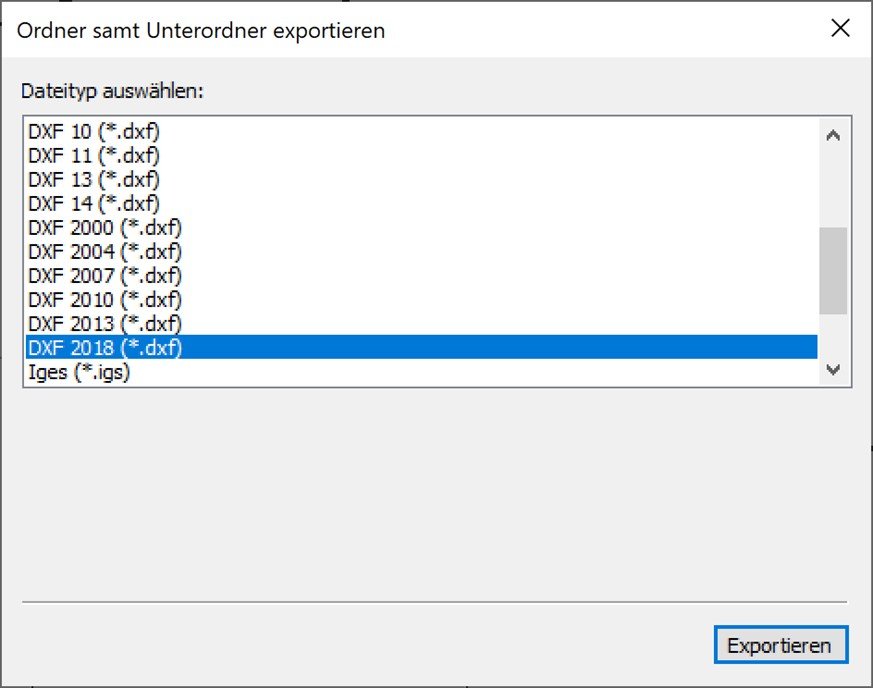Choose the DXF 2013 (*.dxf) option
The height and width of the screenshot is (688, 873).
[x=105, y=324]
